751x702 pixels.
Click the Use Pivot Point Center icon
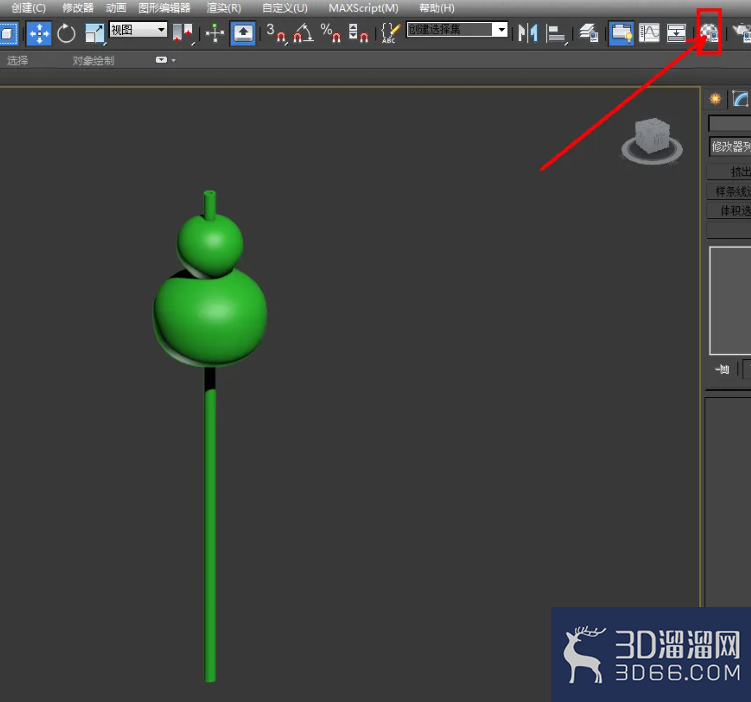click(182, 34)
